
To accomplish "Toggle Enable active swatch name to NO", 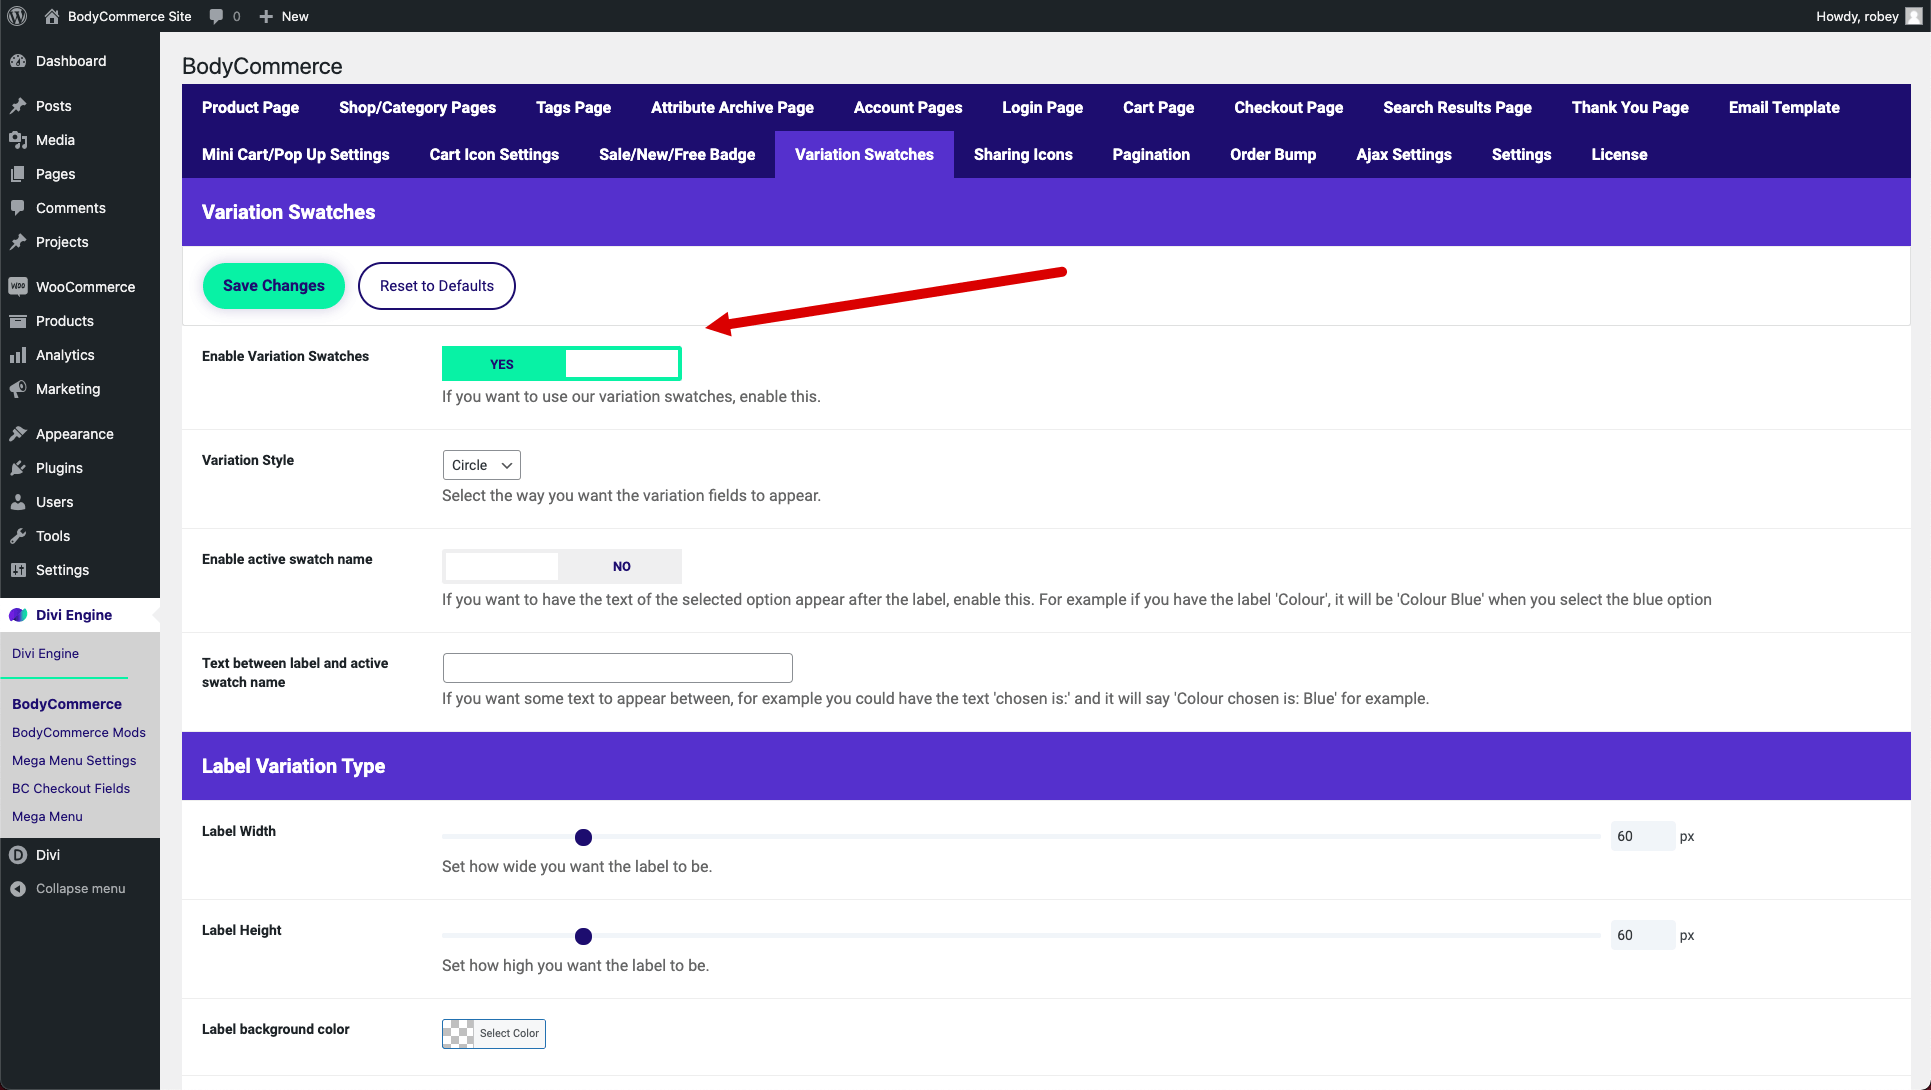I will pos(619,565).
